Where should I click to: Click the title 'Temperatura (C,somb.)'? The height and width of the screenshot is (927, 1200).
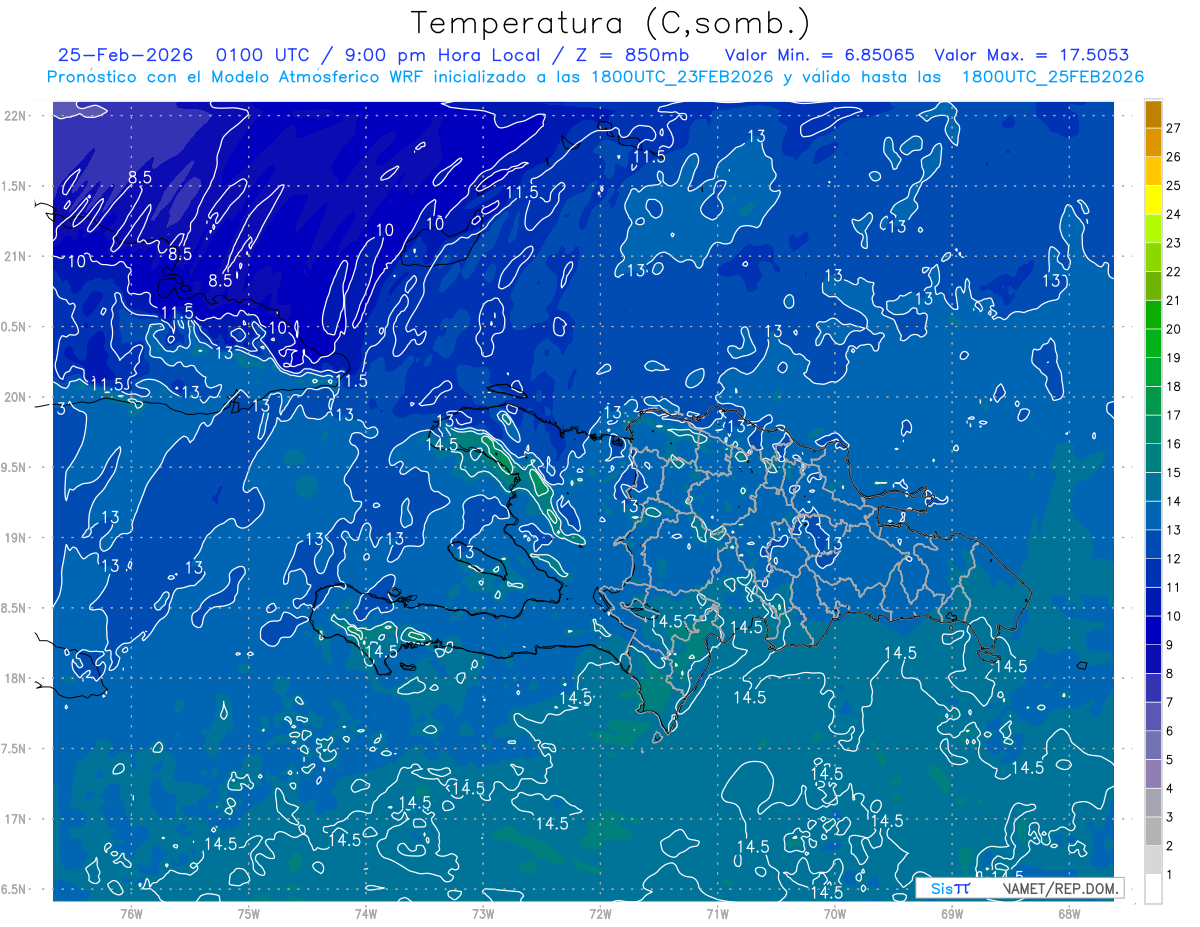pyautogui.click(x=610, y=23)
